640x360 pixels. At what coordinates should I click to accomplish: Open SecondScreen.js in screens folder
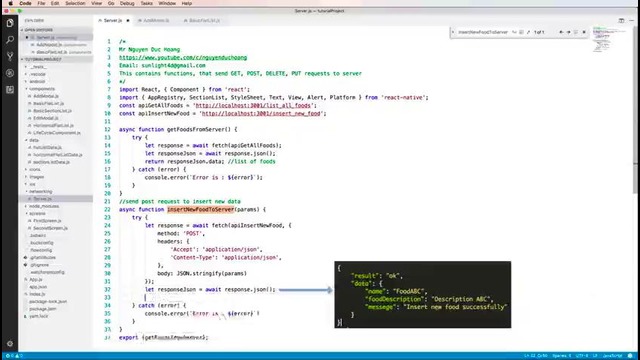(x=50, y=228)
